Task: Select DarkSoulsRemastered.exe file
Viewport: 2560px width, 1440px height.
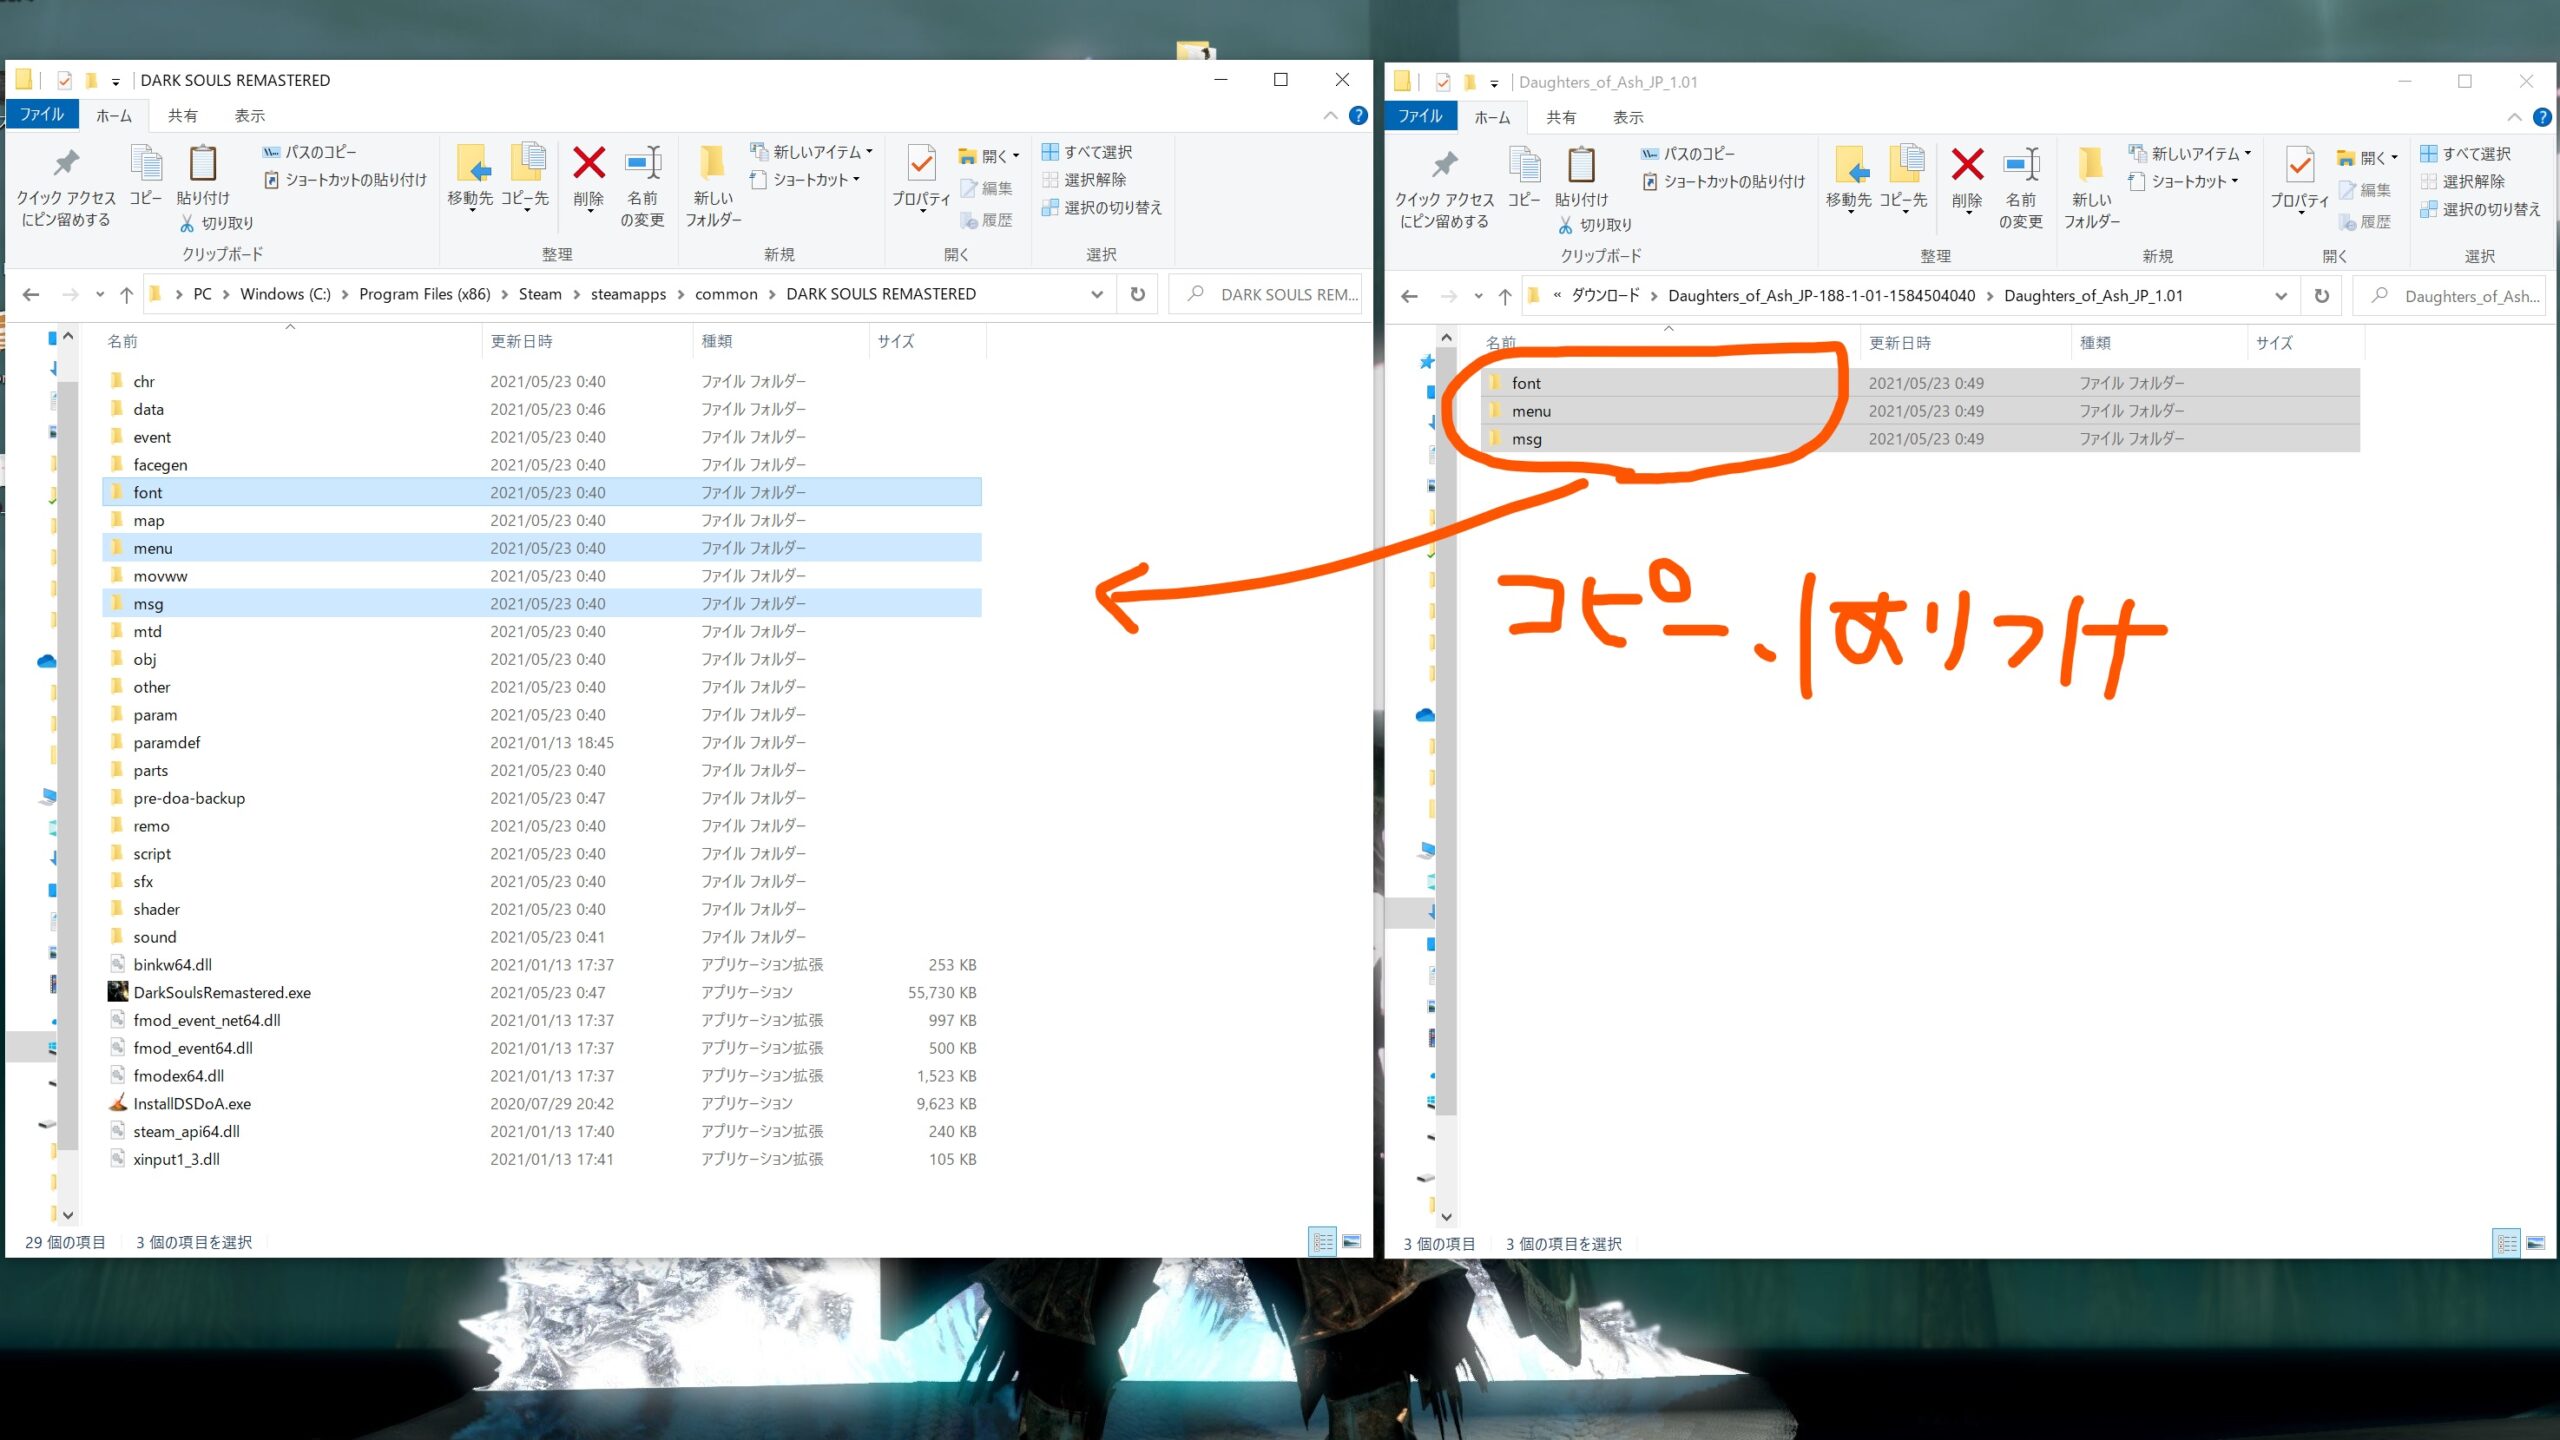Action: 541,993
